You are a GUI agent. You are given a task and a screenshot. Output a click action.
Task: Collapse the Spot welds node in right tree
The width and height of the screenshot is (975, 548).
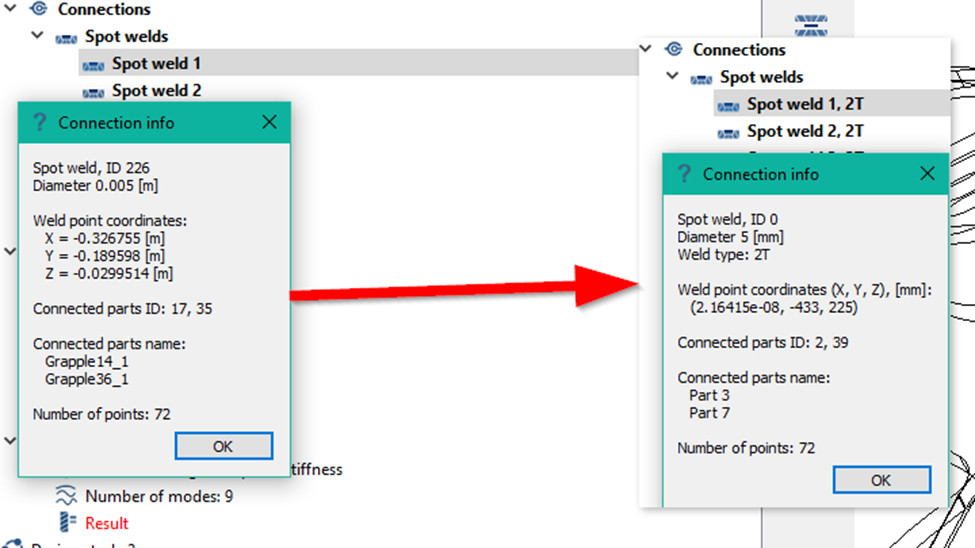click(x=673, y=77)
